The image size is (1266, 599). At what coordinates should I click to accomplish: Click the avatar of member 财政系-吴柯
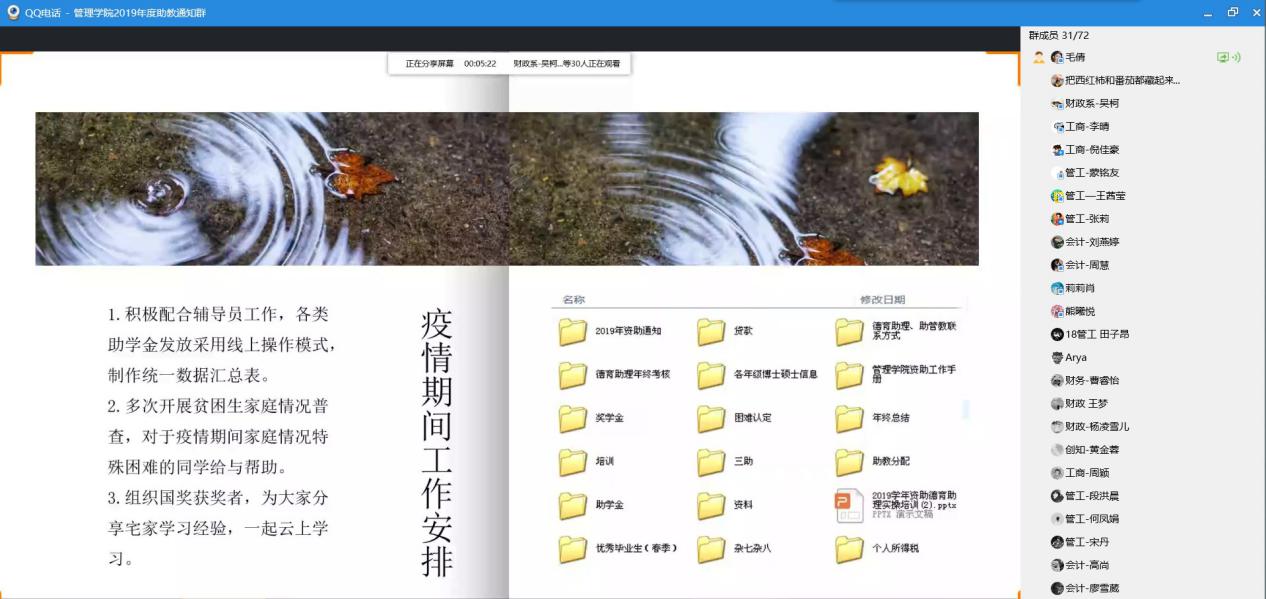pos(1057,103)
